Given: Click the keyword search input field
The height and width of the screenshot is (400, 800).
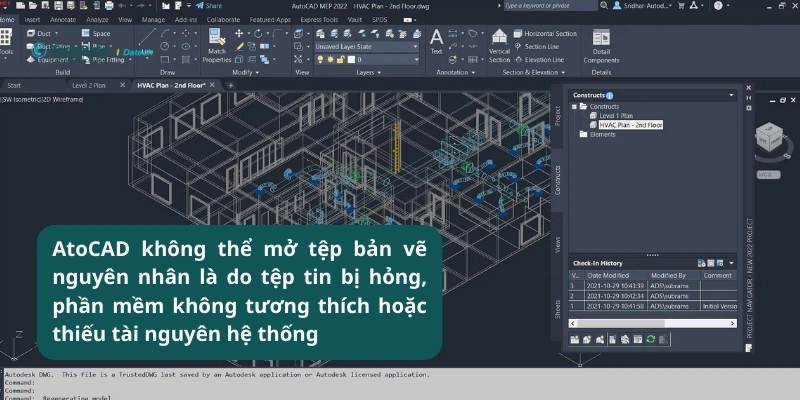Looking at the screenshot, I should pyautogui.click(x=550, y=6).
